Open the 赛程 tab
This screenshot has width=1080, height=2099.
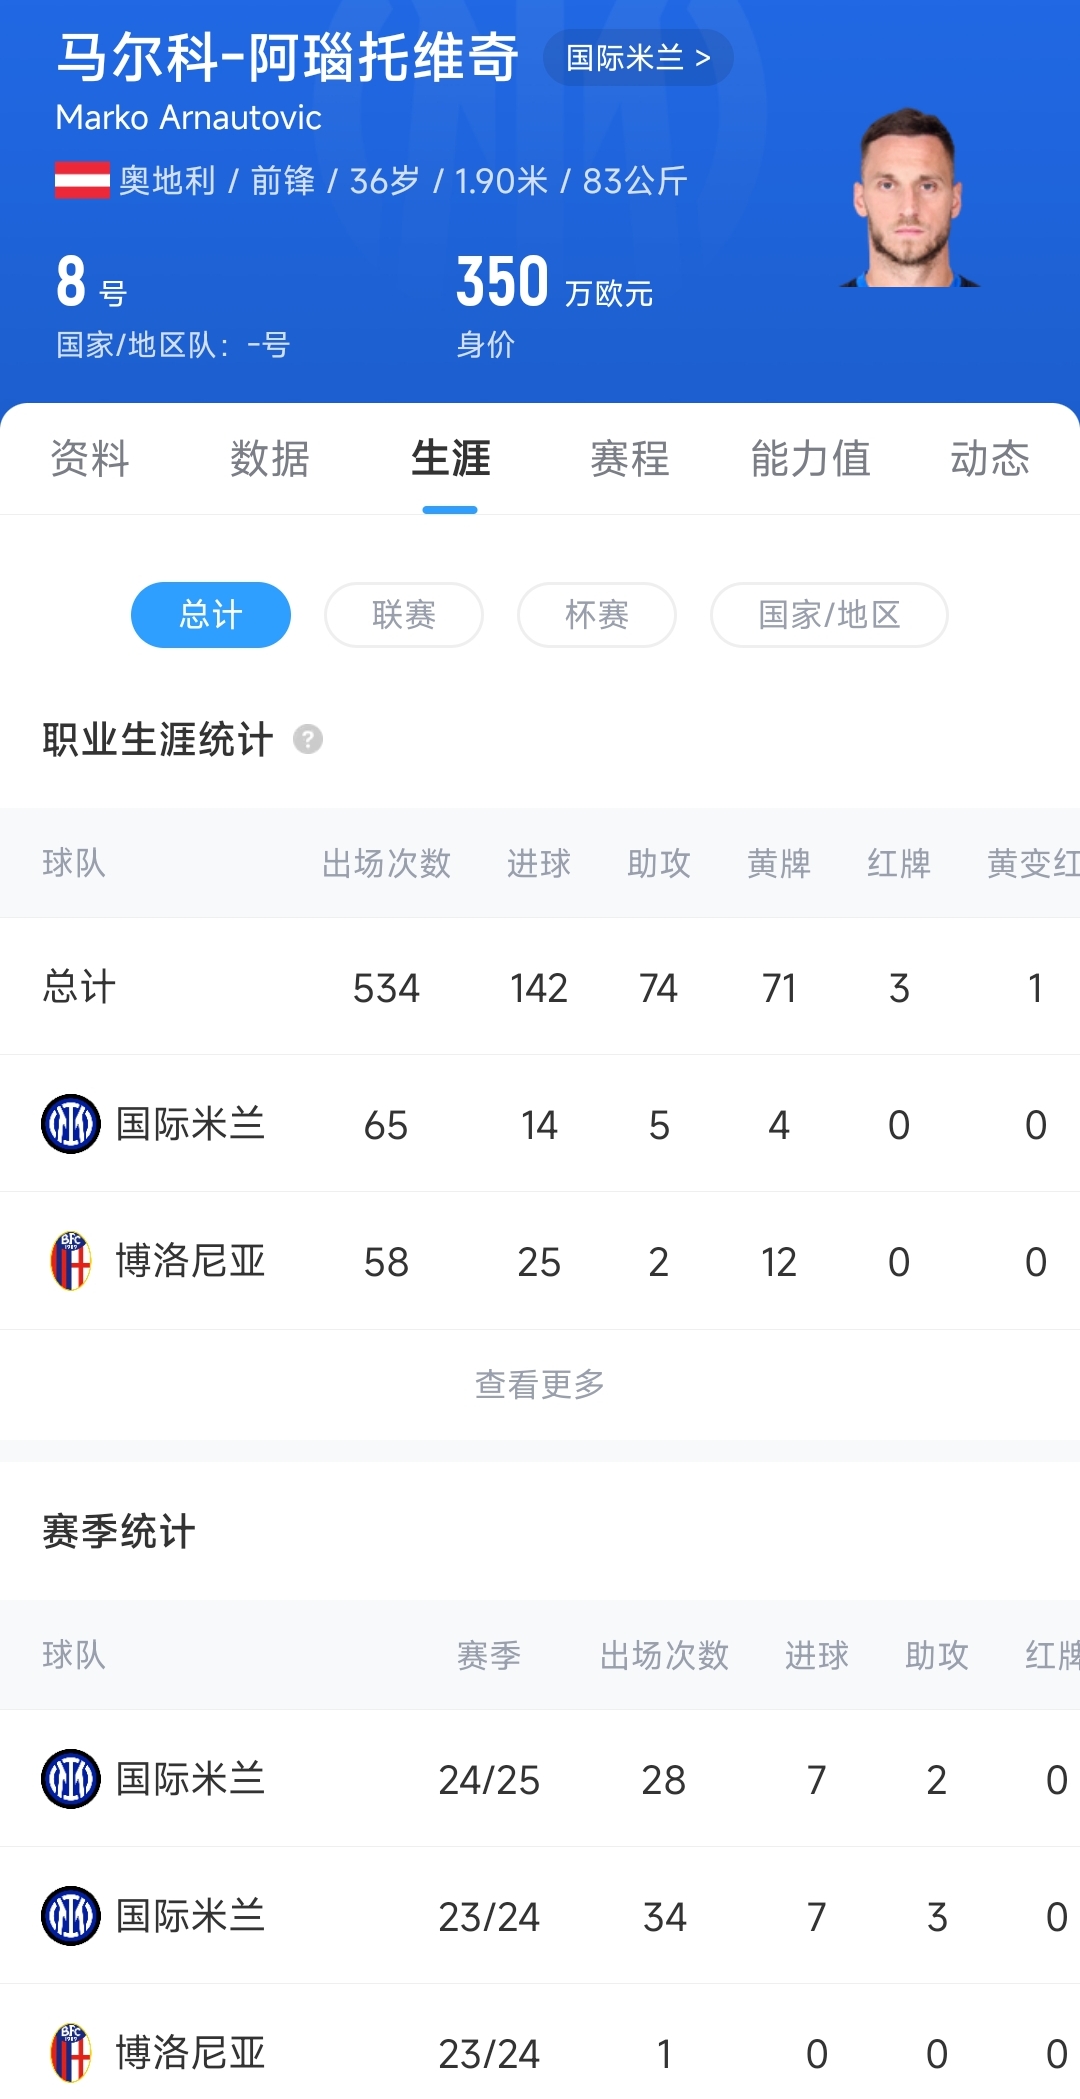[x=630, y=459]
